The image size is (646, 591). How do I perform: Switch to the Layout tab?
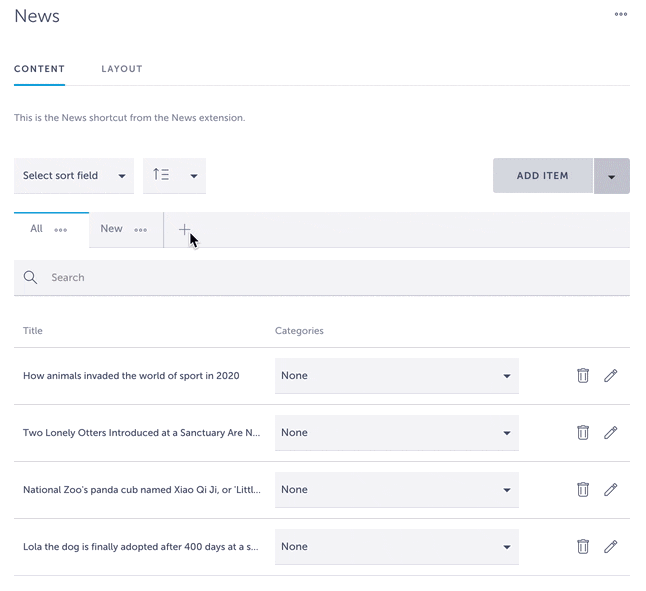click(x=122, y=69)
